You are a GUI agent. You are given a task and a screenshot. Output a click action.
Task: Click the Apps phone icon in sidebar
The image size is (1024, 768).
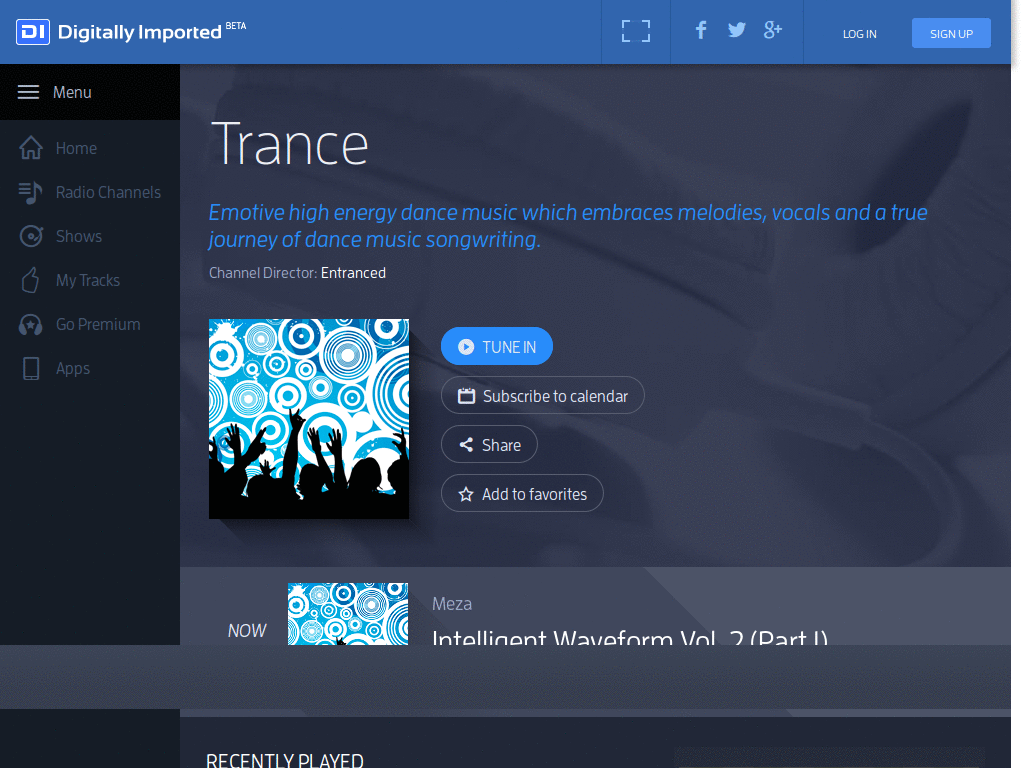click(x=31, y=368)
